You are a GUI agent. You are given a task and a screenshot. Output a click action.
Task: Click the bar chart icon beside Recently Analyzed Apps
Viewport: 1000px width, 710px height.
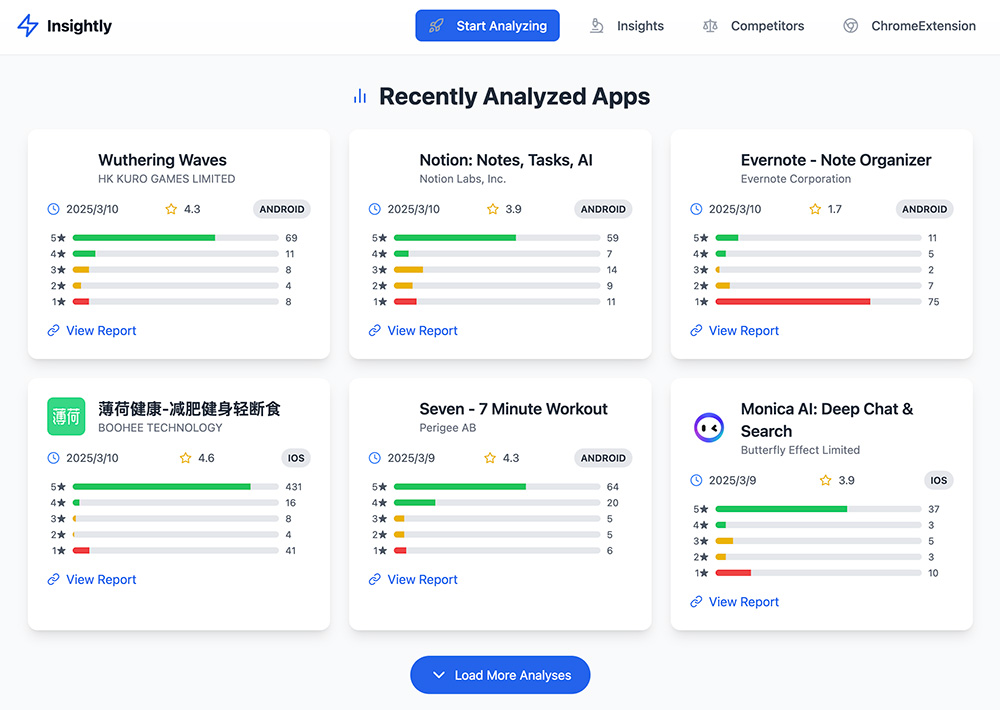coord(360,96)
